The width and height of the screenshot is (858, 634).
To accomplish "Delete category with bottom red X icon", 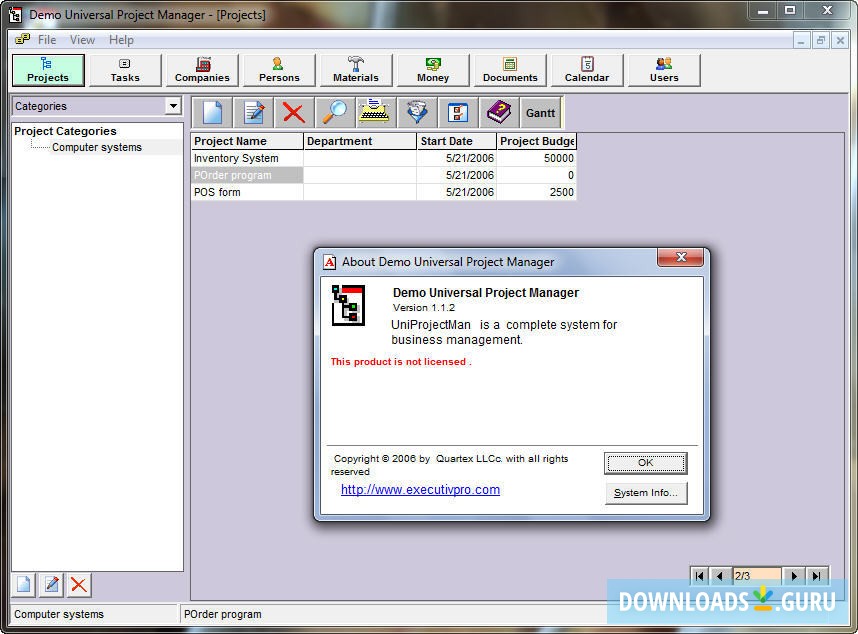I will point(79,585).
